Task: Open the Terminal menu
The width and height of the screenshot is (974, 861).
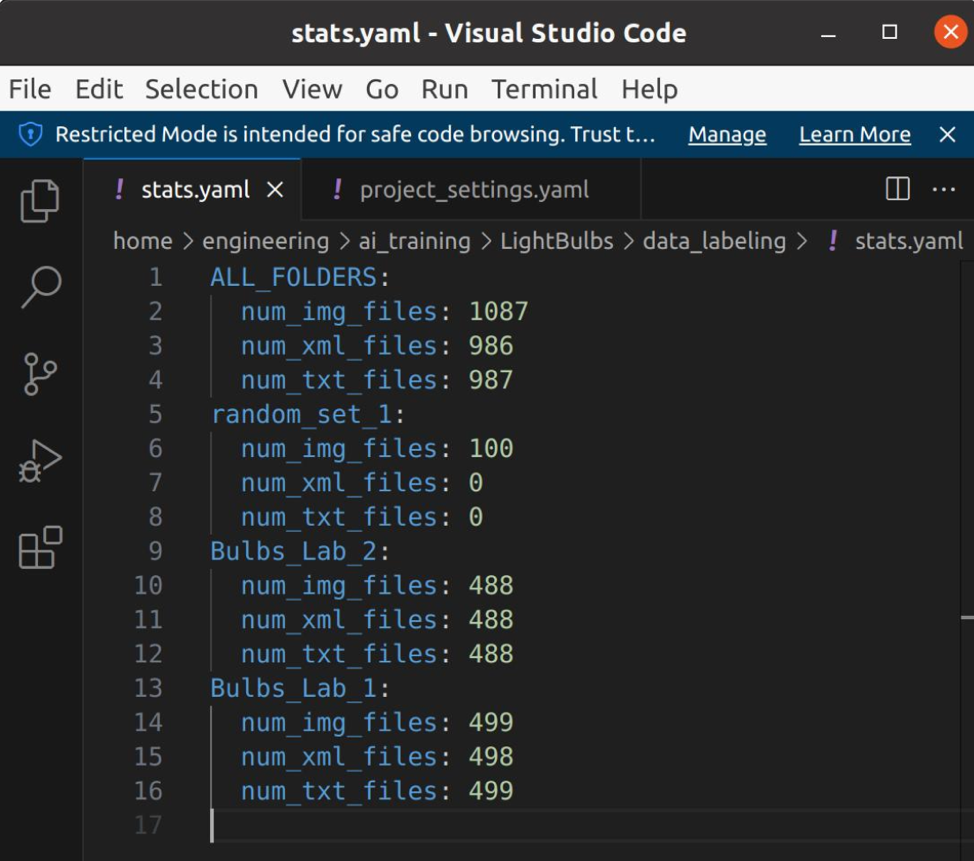Action: click(544, 89)
